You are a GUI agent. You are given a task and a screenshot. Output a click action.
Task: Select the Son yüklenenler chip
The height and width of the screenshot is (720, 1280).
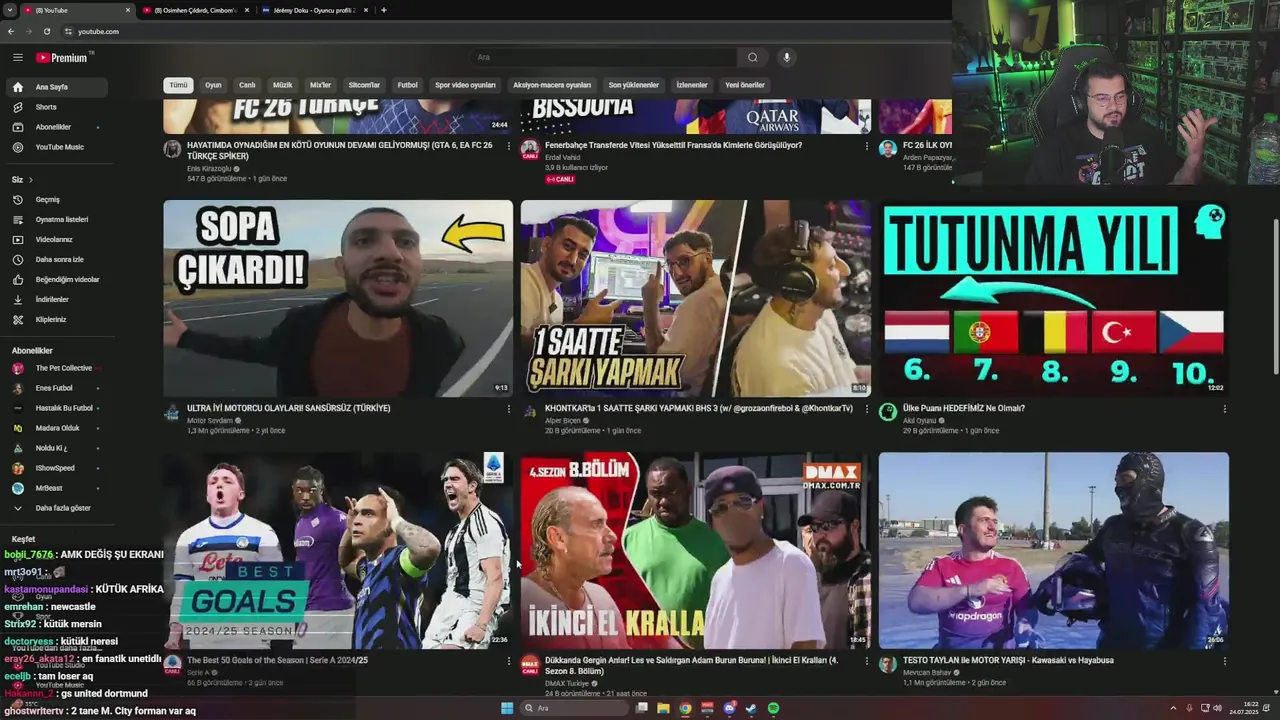pos(634,85)
